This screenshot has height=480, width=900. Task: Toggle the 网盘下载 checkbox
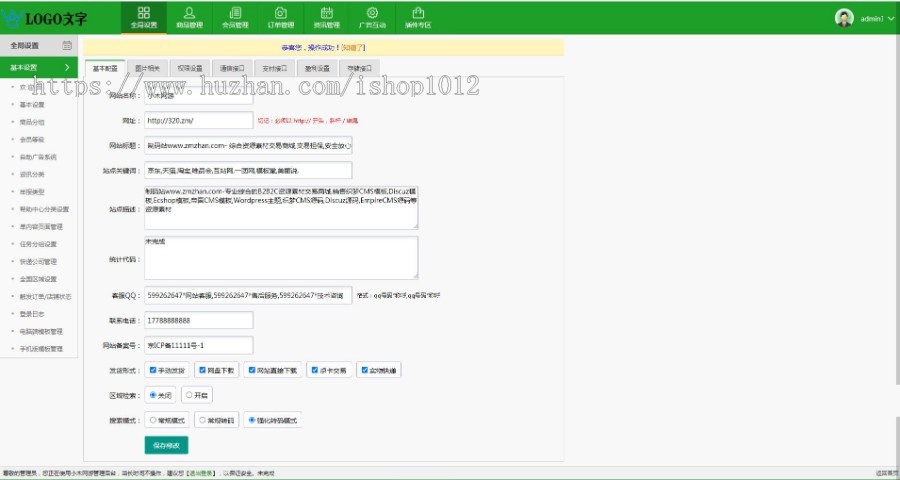coord(202,370)
